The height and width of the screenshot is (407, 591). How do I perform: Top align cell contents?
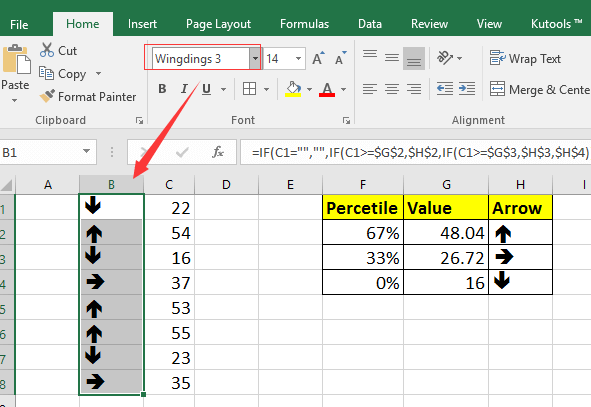pos(370,55)
